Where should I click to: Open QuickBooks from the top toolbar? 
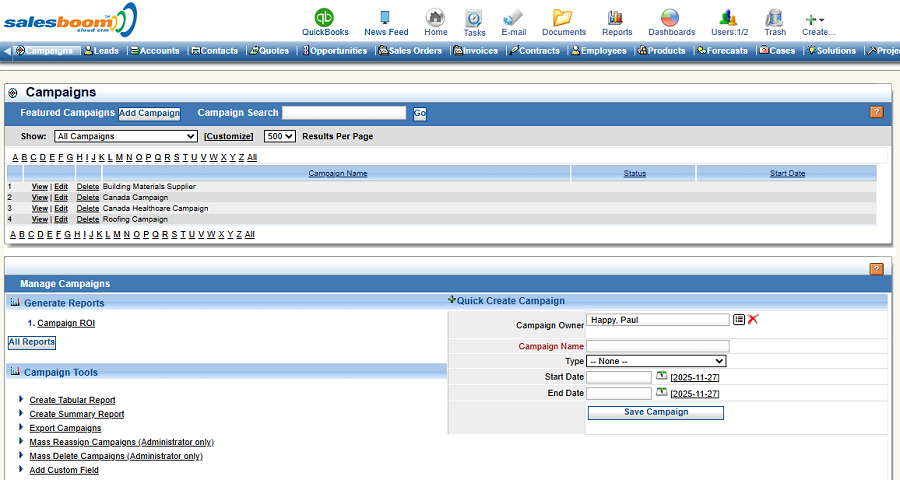pos(325,18)
